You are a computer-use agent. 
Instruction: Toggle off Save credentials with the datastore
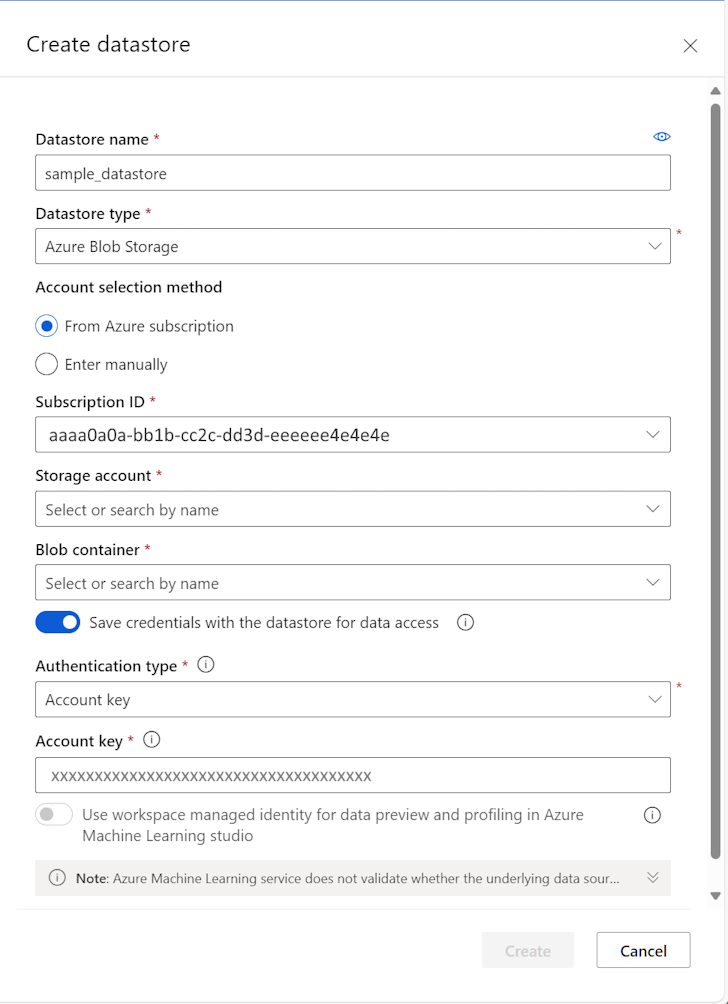click(58, 622)
